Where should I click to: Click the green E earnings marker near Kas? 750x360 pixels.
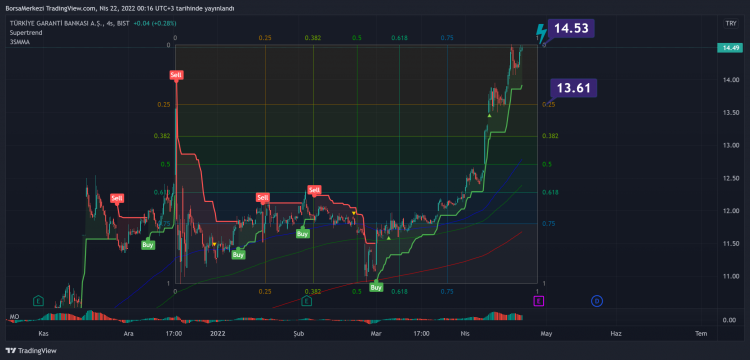coord(38,301)
